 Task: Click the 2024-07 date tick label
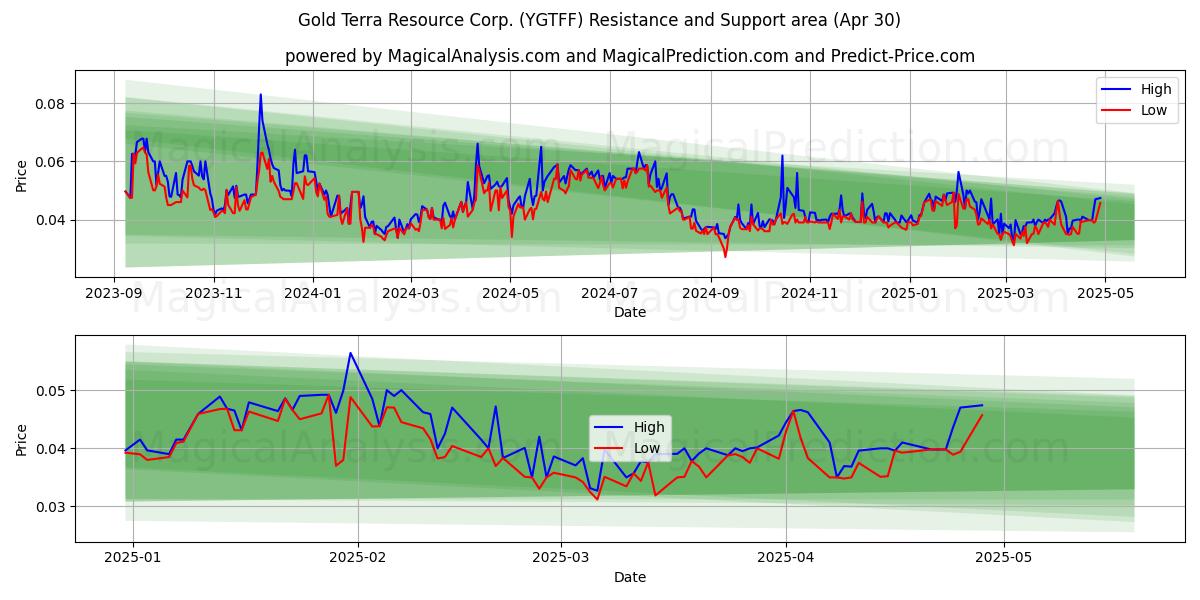(609, 293)
